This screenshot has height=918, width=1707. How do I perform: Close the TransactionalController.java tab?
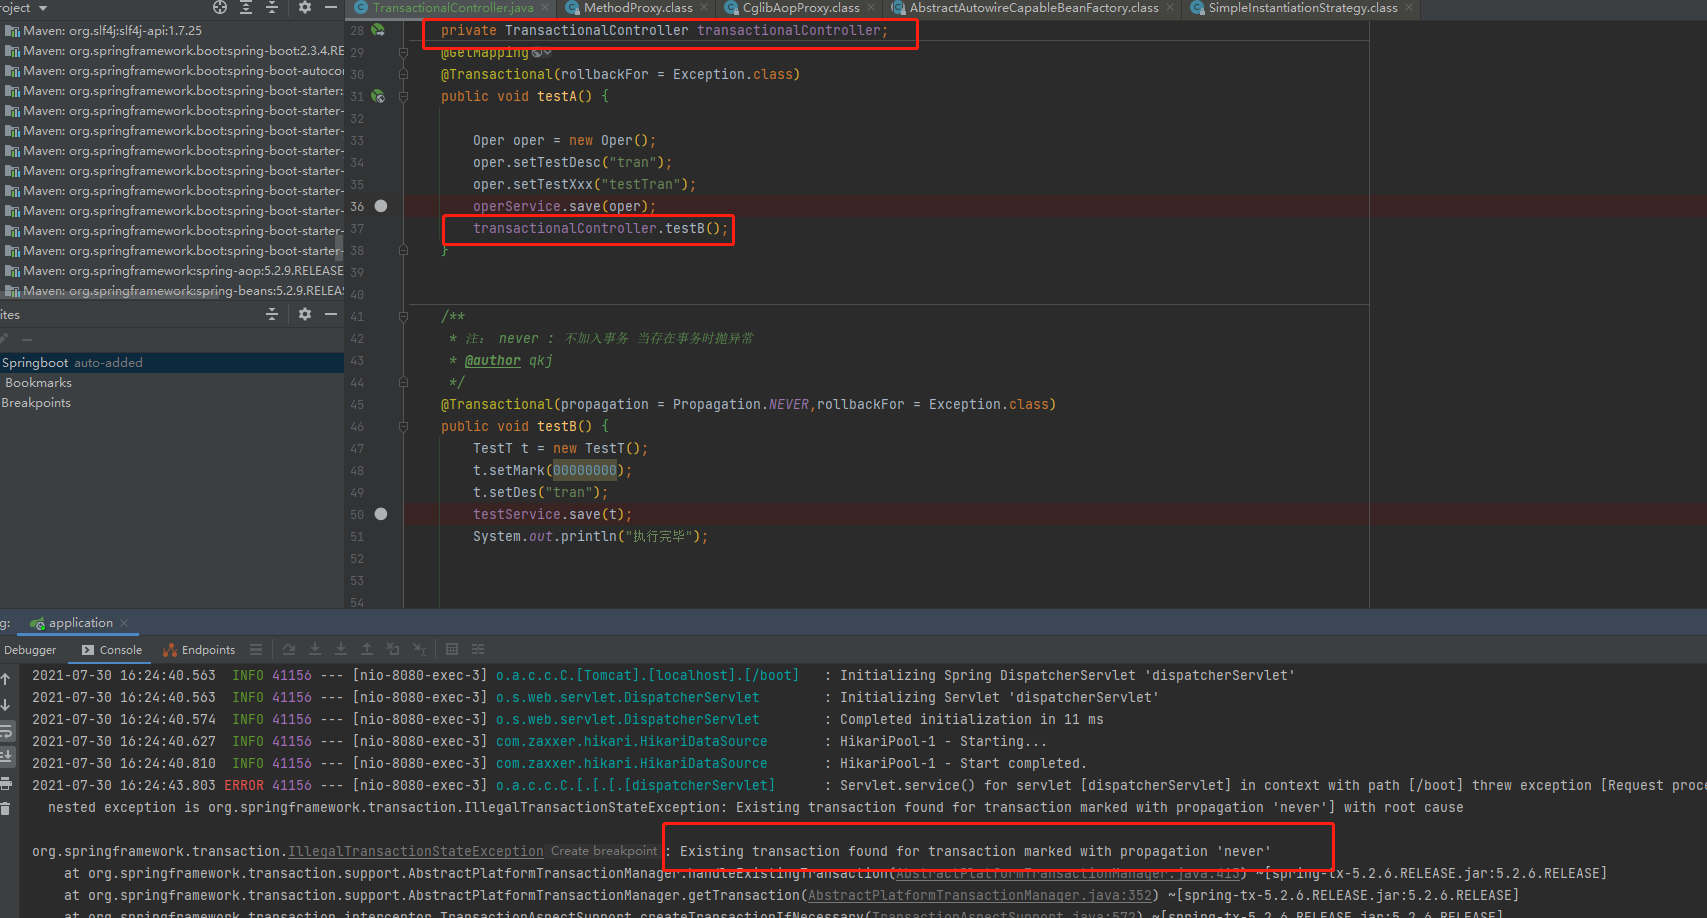[545, 8]
